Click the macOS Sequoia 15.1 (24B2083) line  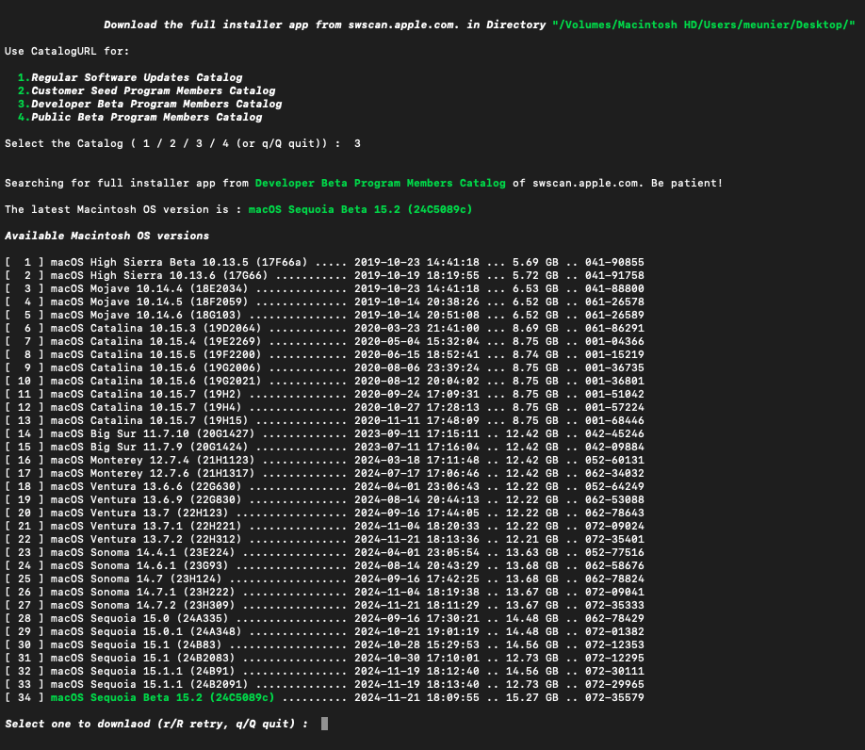click(x=324, y=658)
